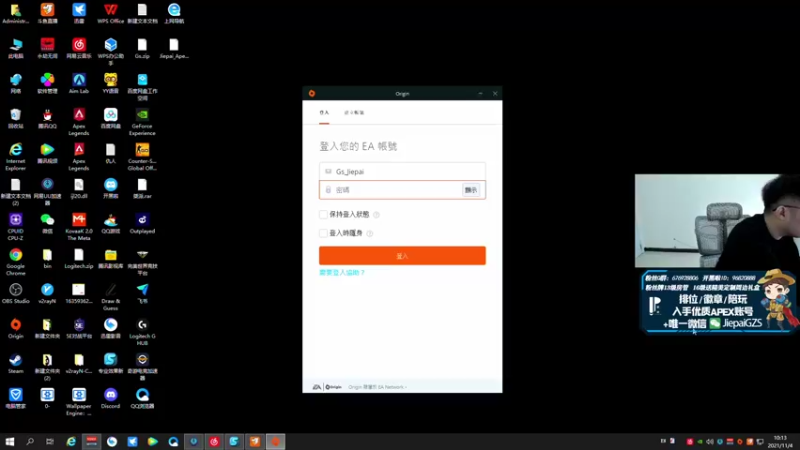The width and height of the screenshot is (800, 450).
Task: Open the Administrator folder icon
Action: pyautogui.click(x=16, y=14)
